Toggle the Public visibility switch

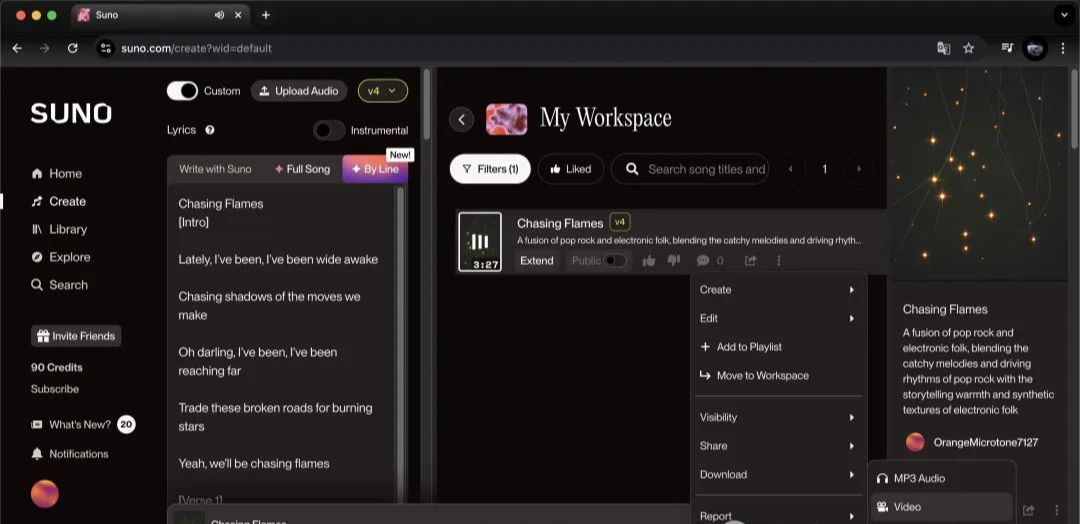(x=614, y=261)
